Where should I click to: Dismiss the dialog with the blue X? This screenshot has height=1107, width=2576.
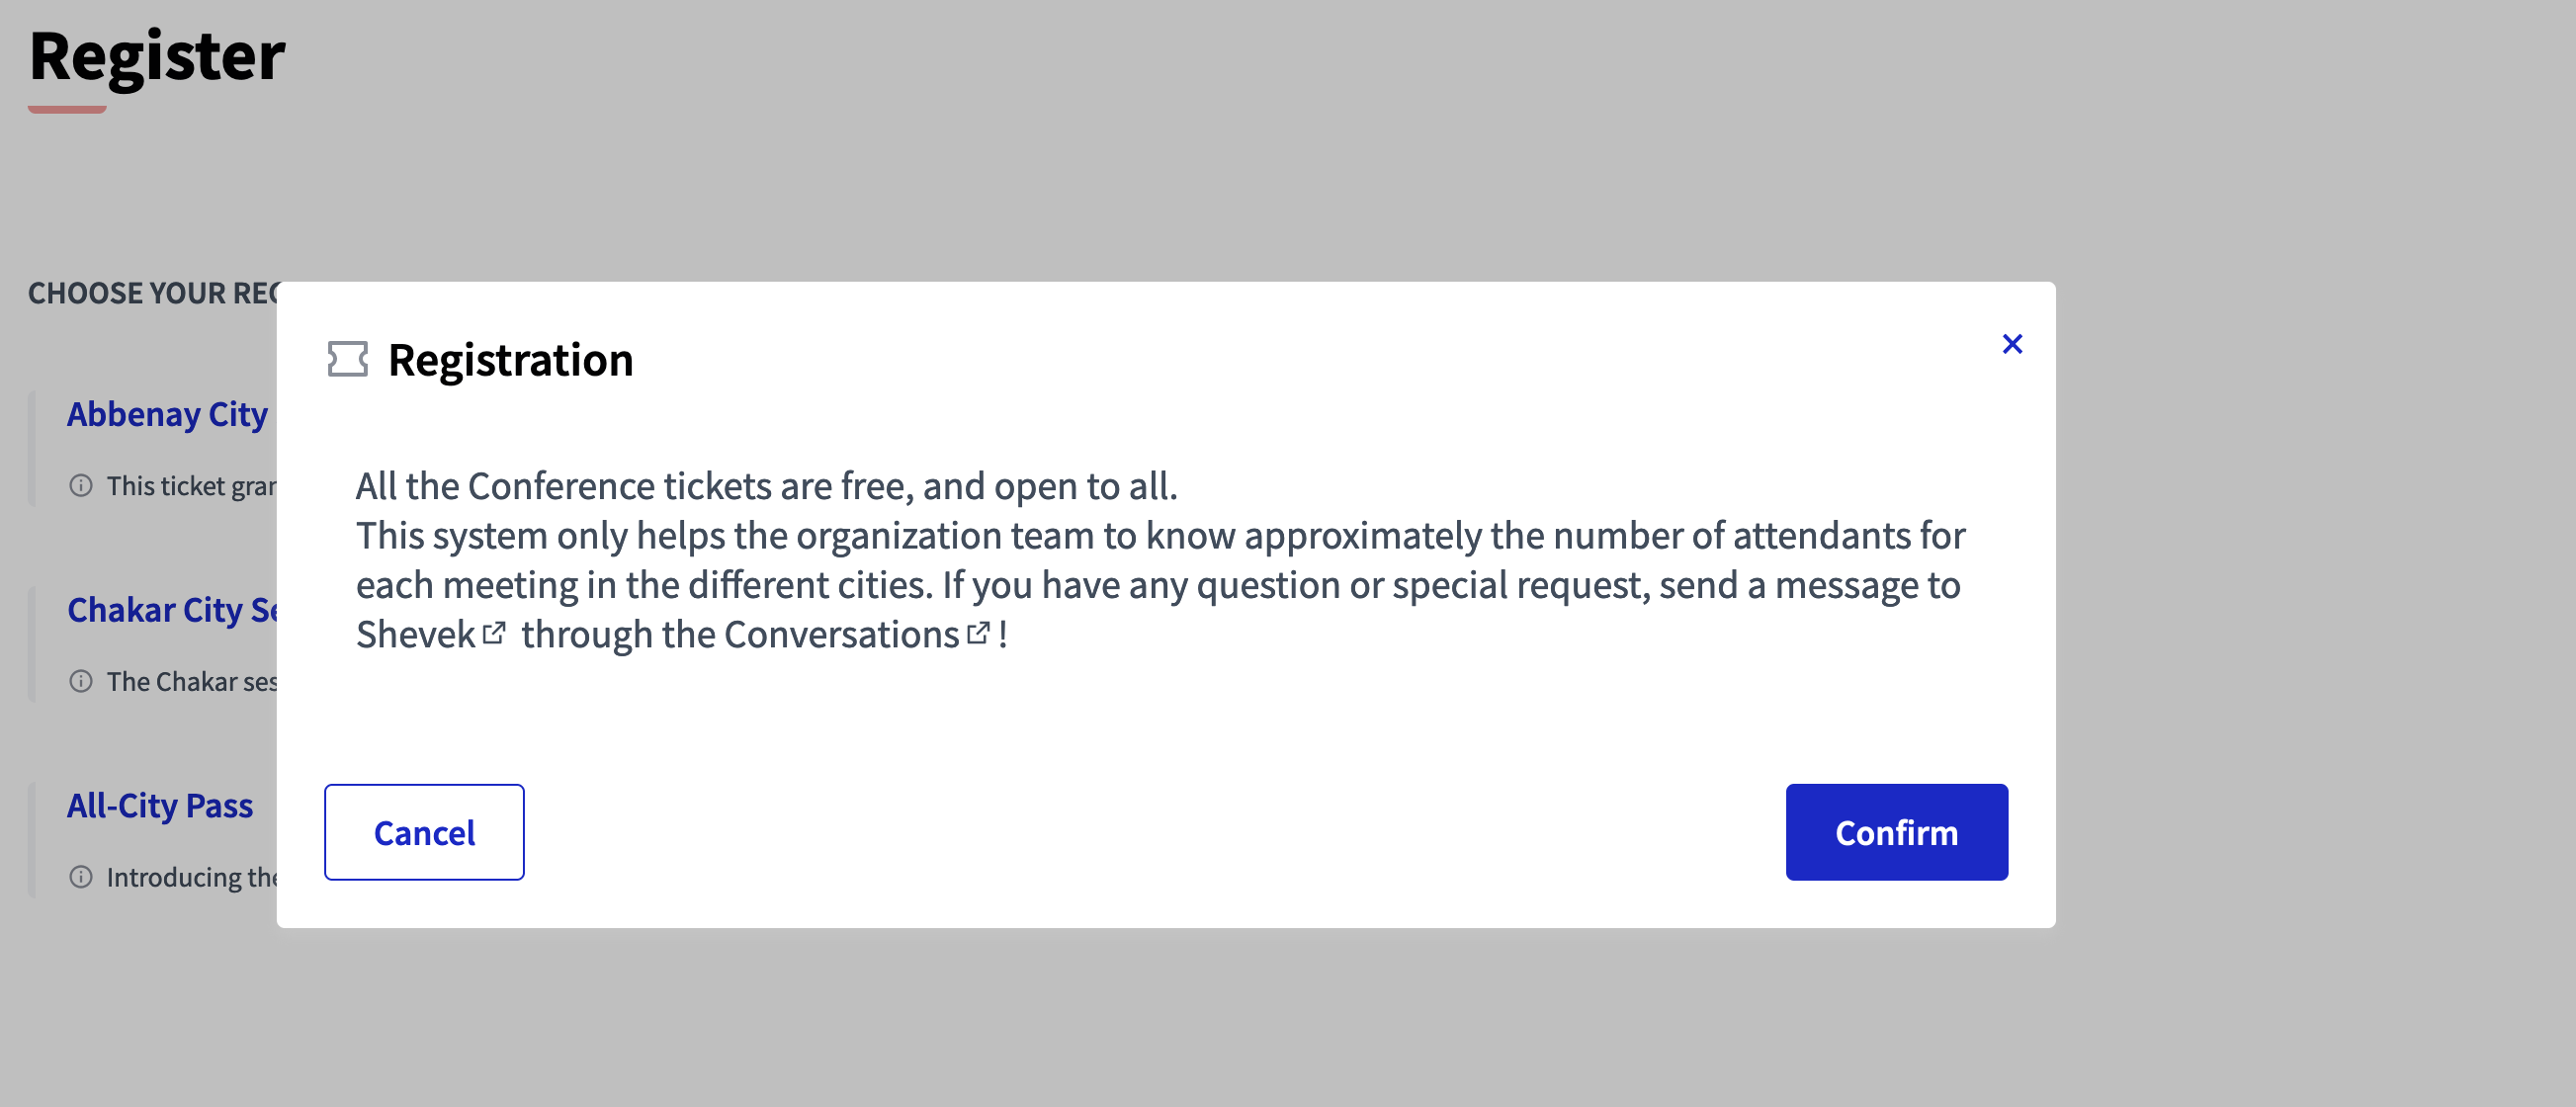[x=2013, y=344]
